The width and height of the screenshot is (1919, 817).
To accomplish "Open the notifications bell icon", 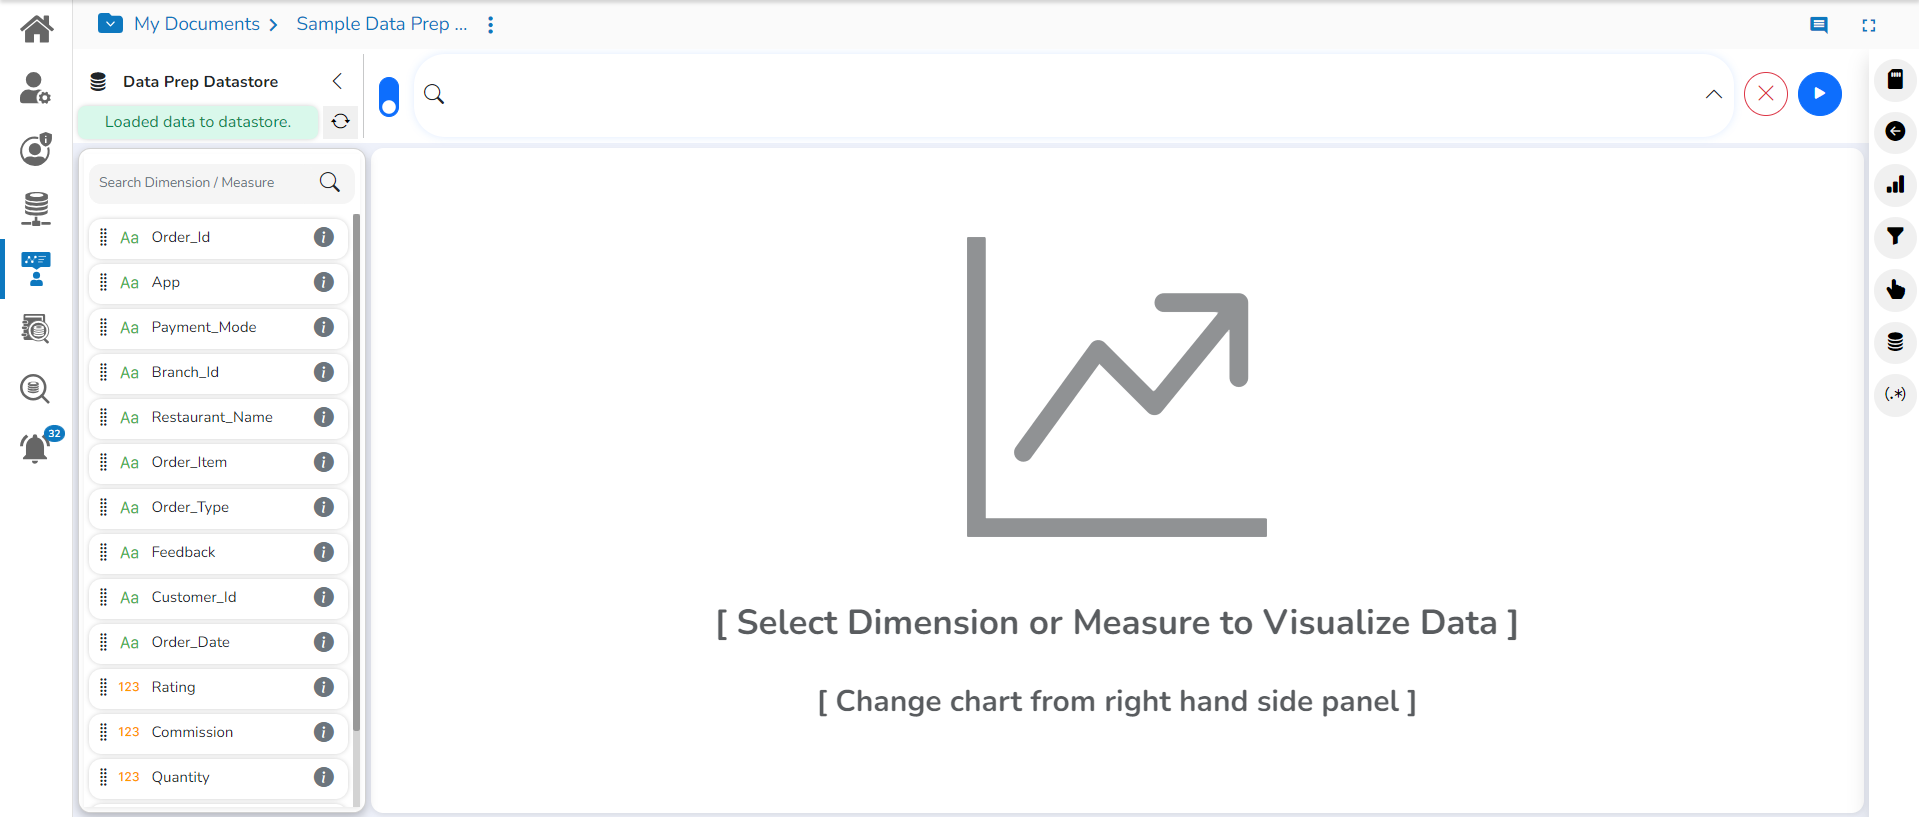I will (35, 448).
